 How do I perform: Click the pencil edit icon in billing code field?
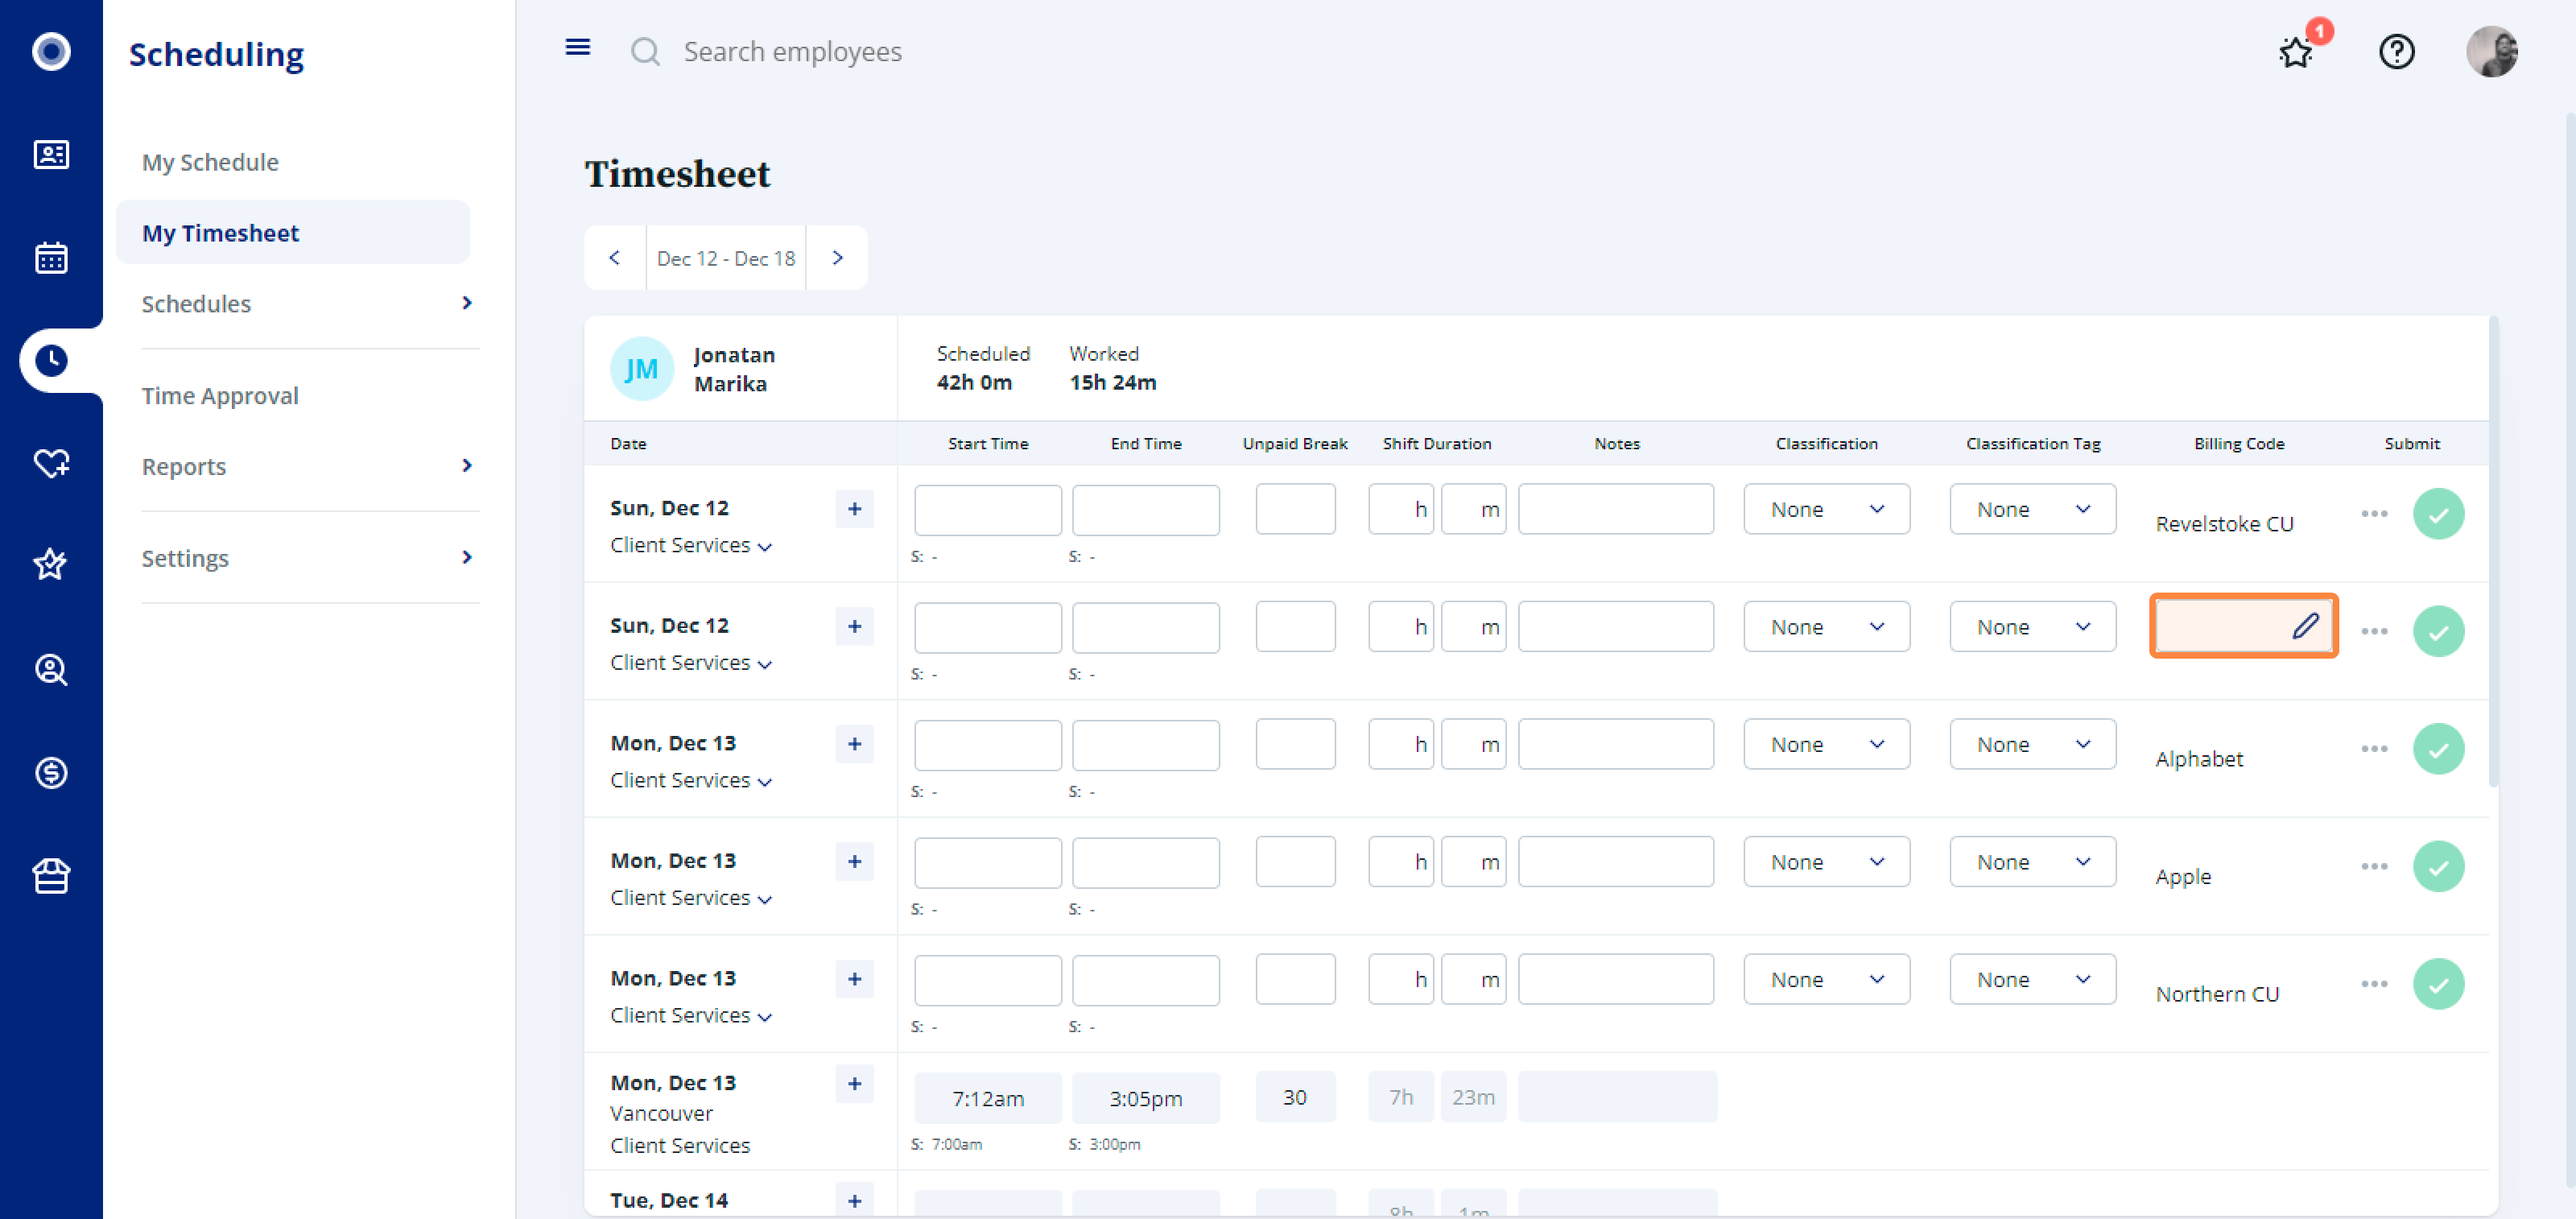click(x=2306, y=626)
